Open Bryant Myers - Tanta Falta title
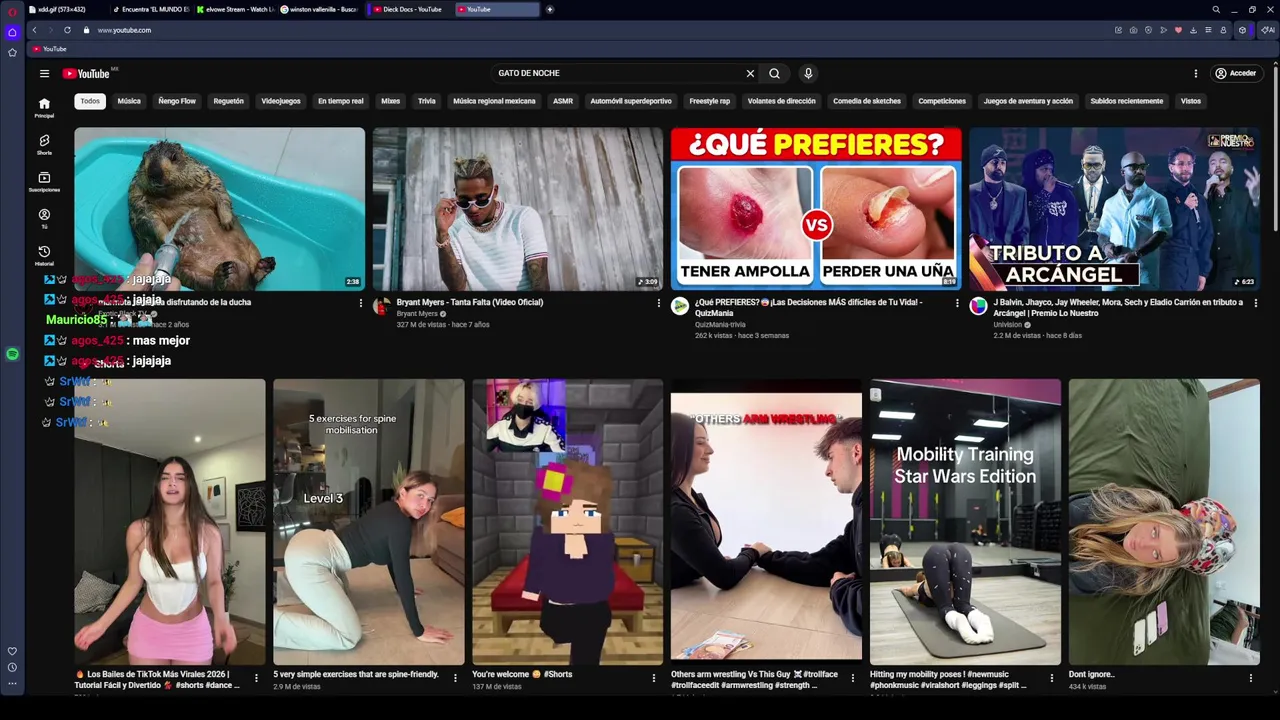 point(470,302)
